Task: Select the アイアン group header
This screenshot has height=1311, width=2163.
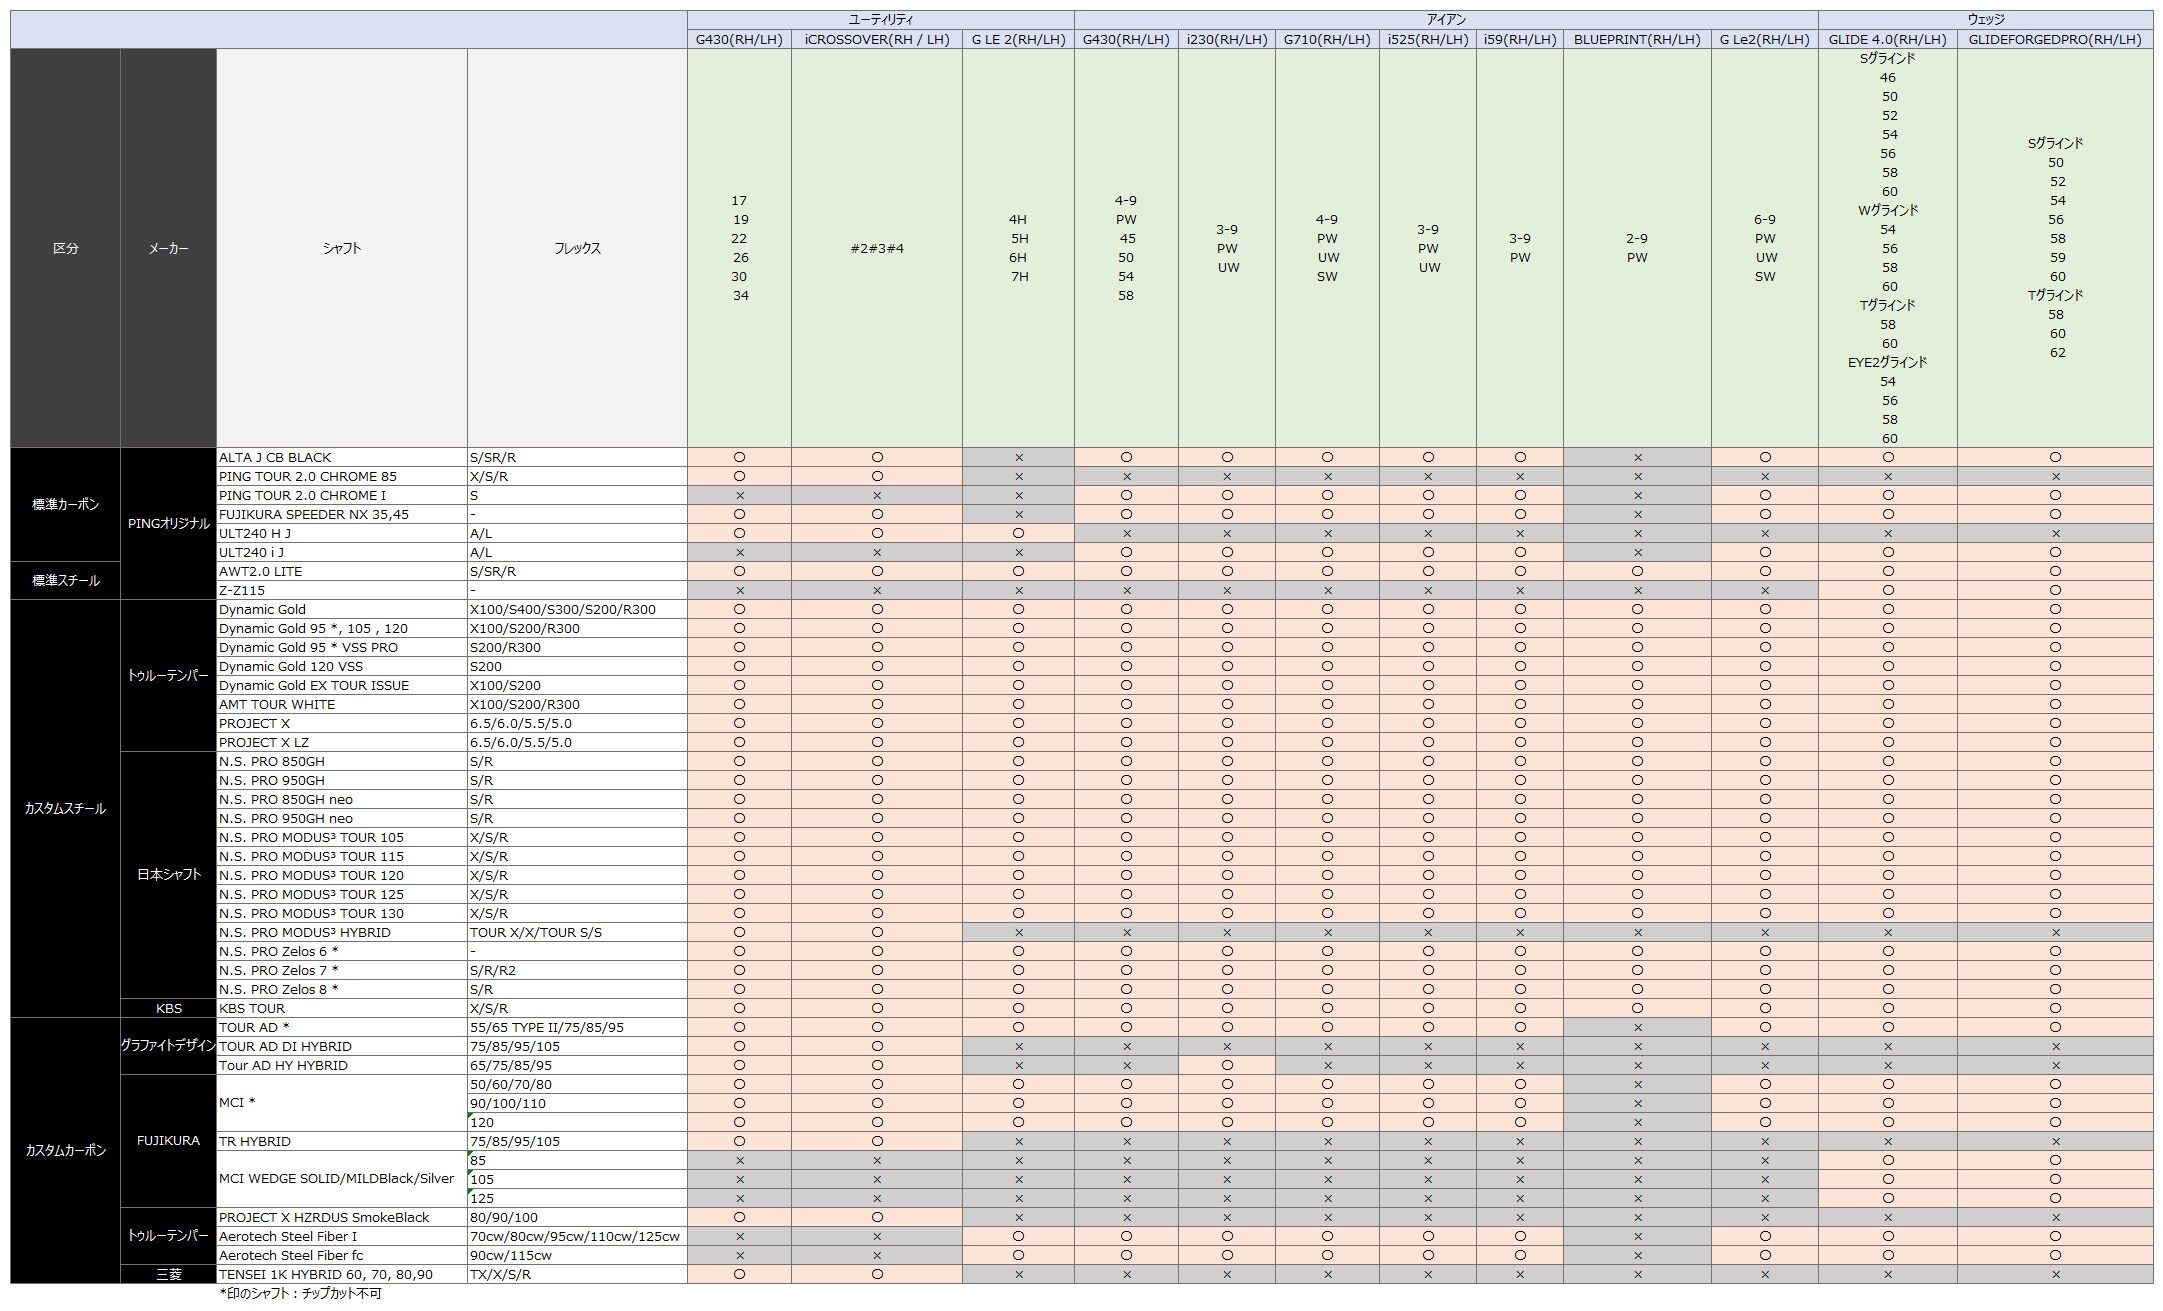Action: point(1446,20)
